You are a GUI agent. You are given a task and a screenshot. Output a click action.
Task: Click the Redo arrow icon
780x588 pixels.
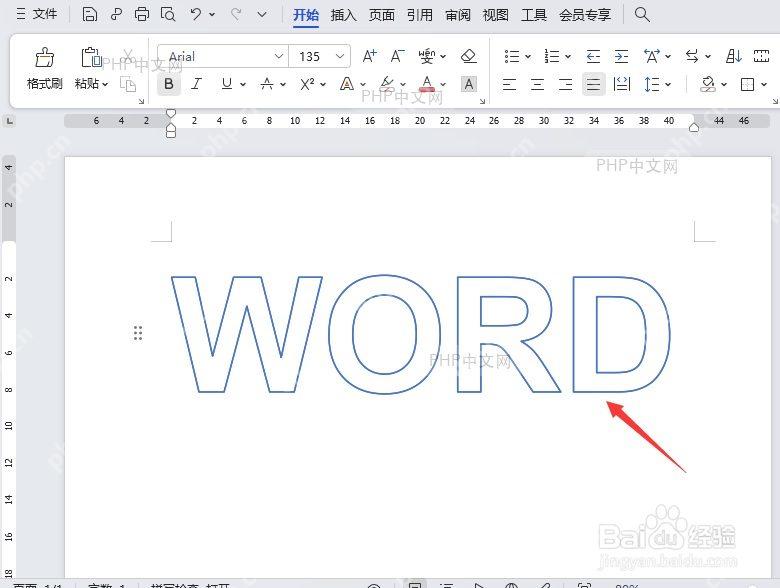click(x=236, y=14)
